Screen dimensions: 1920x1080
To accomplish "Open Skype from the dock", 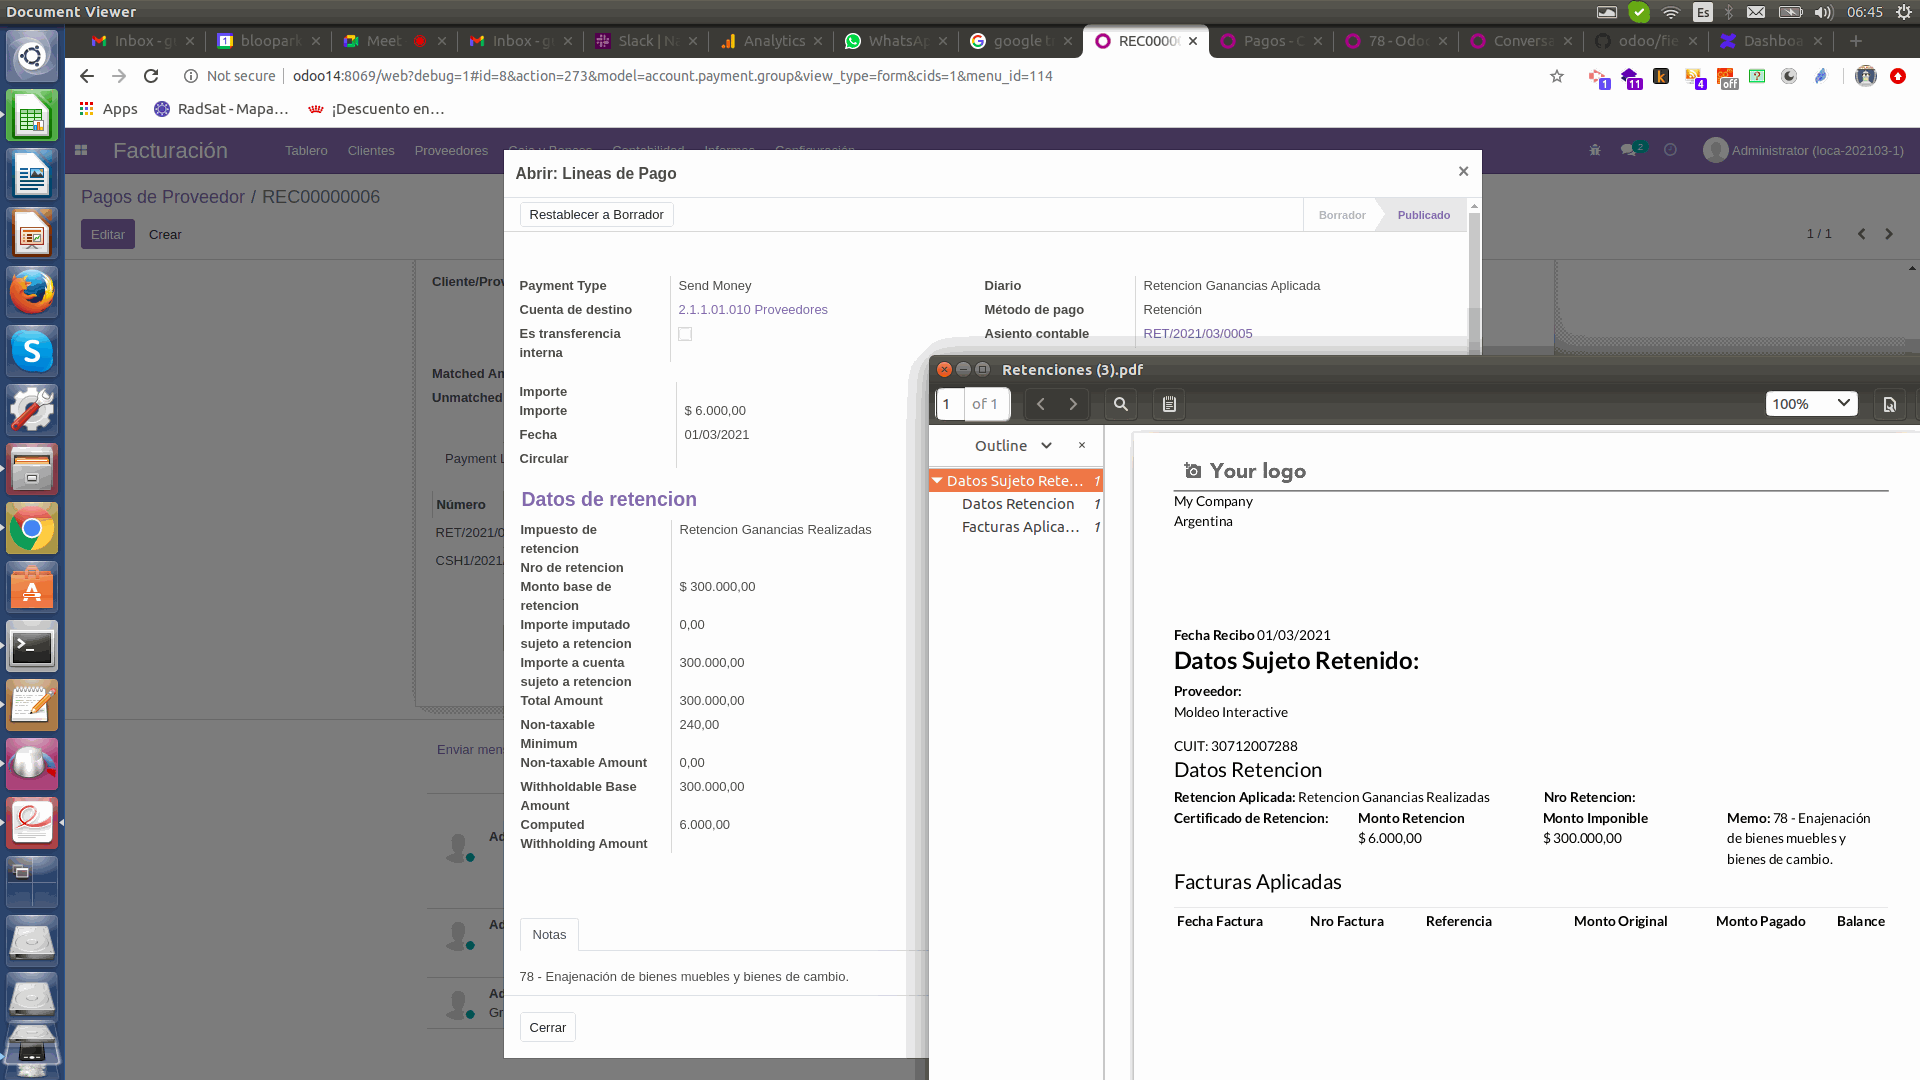I will 32,351.
